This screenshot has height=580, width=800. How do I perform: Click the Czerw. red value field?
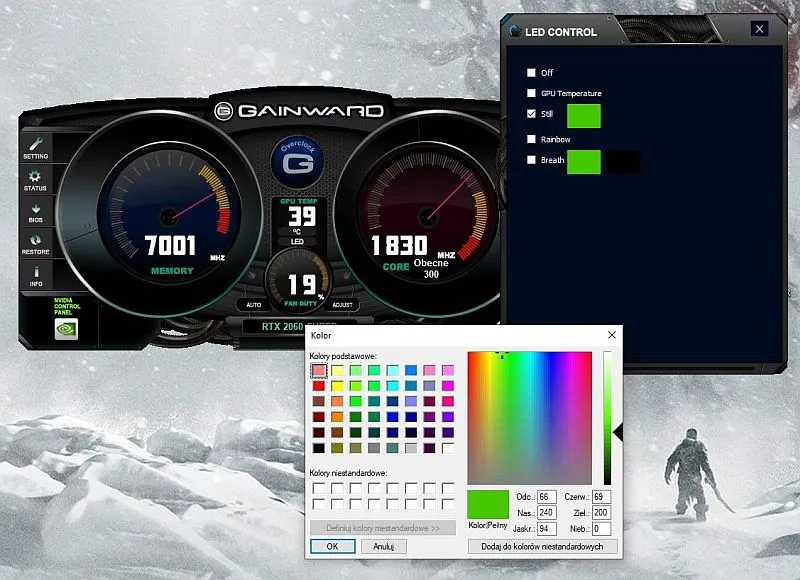pos(600,496)
